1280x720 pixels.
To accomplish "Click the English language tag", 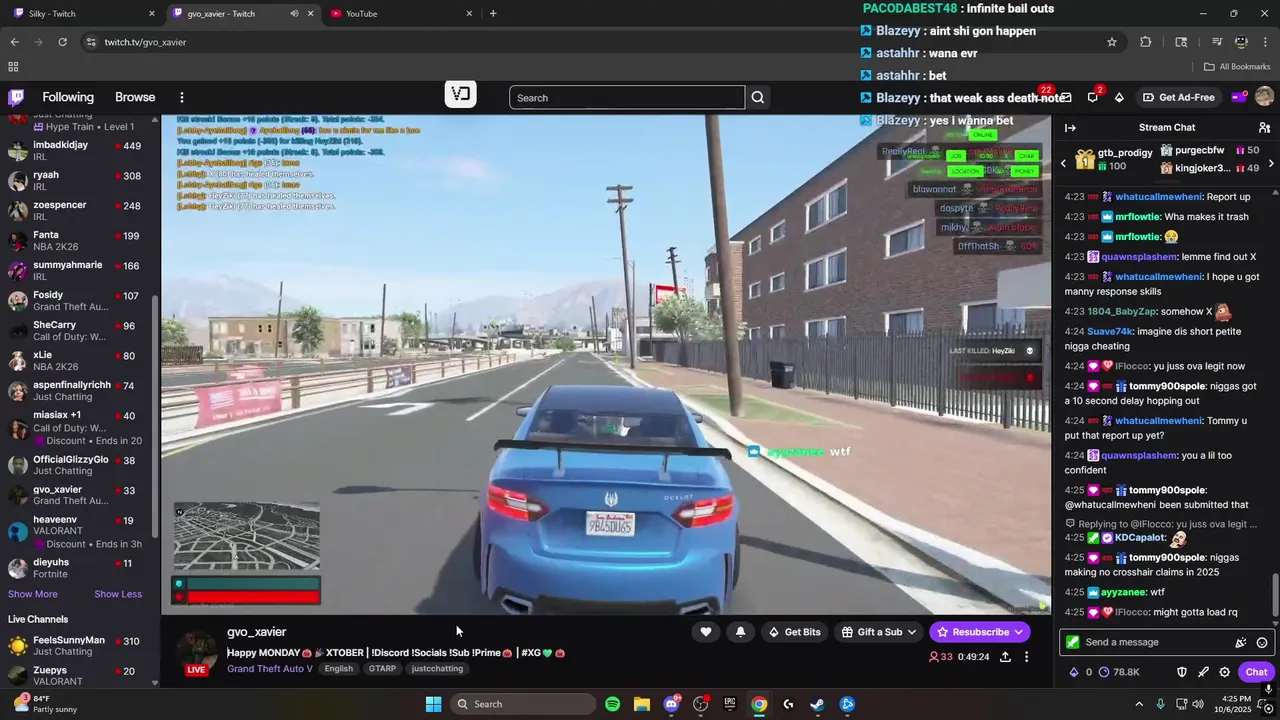I will coord(339,669).
